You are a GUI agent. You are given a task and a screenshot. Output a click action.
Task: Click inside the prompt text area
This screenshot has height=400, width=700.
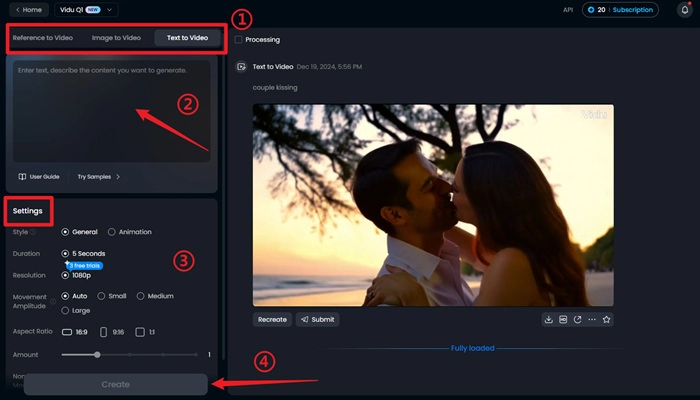coord(112,111)
